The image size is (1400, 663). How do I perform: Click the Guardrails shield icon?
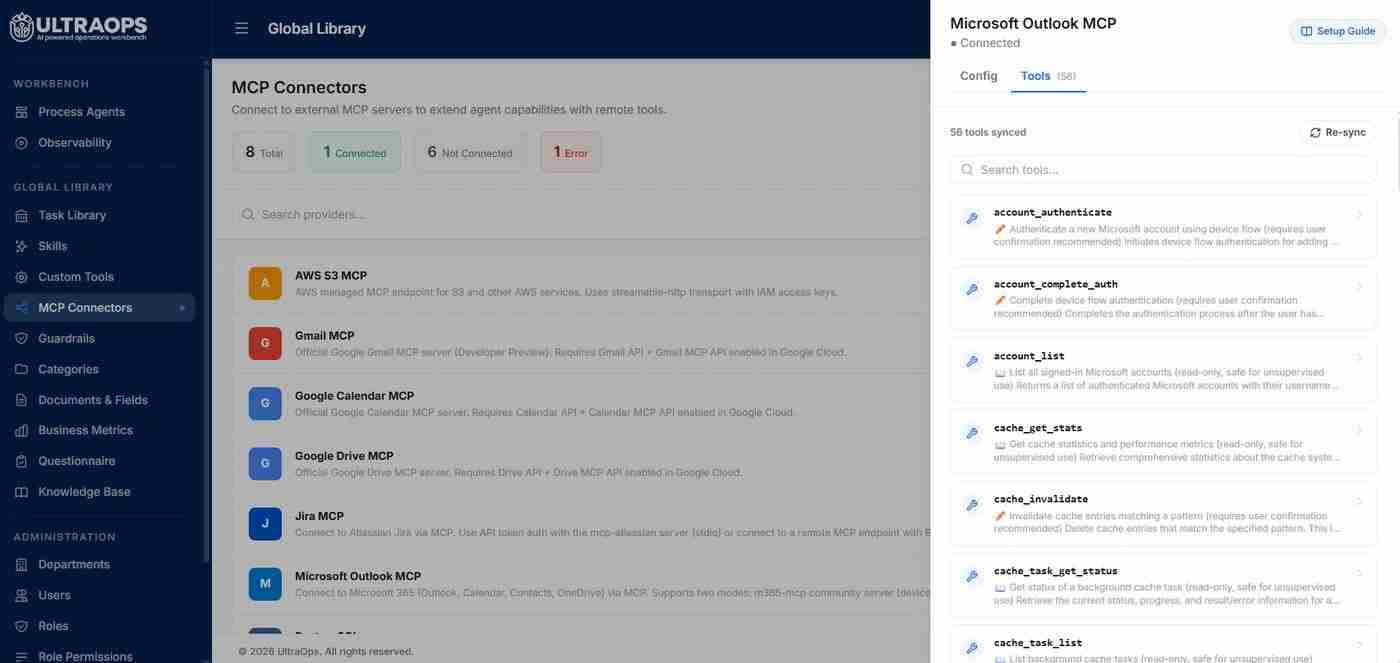coord(21,338)
